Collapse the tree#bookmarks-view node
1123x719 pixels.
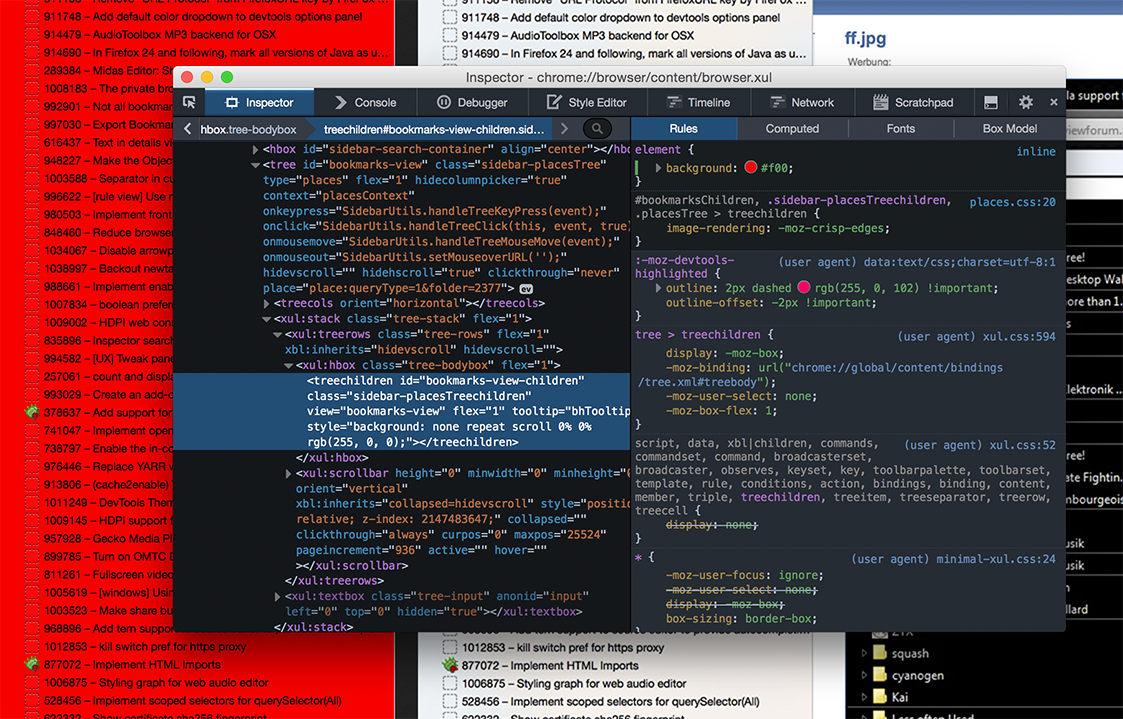255,165
